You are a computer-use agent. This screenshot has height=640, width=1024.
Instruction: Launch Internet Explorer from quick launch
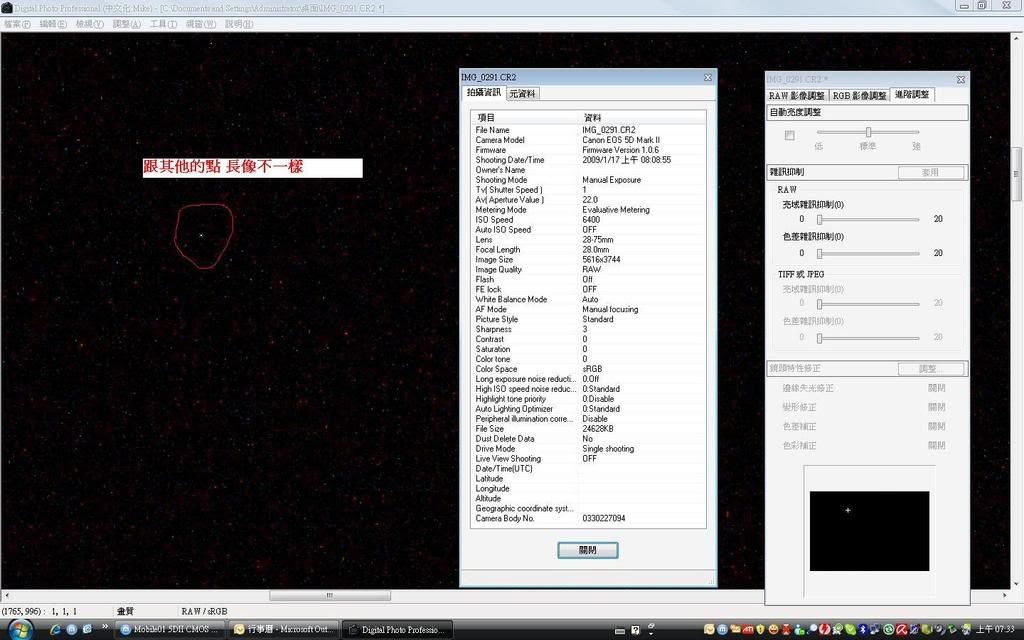tap(55, 629)
